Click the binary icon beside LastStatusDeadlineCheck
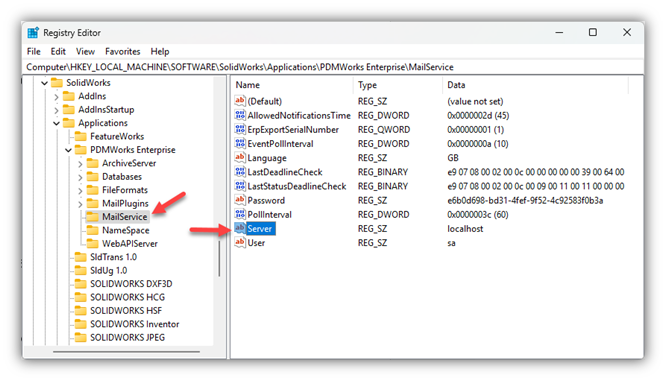 click(x=240, y=186)
